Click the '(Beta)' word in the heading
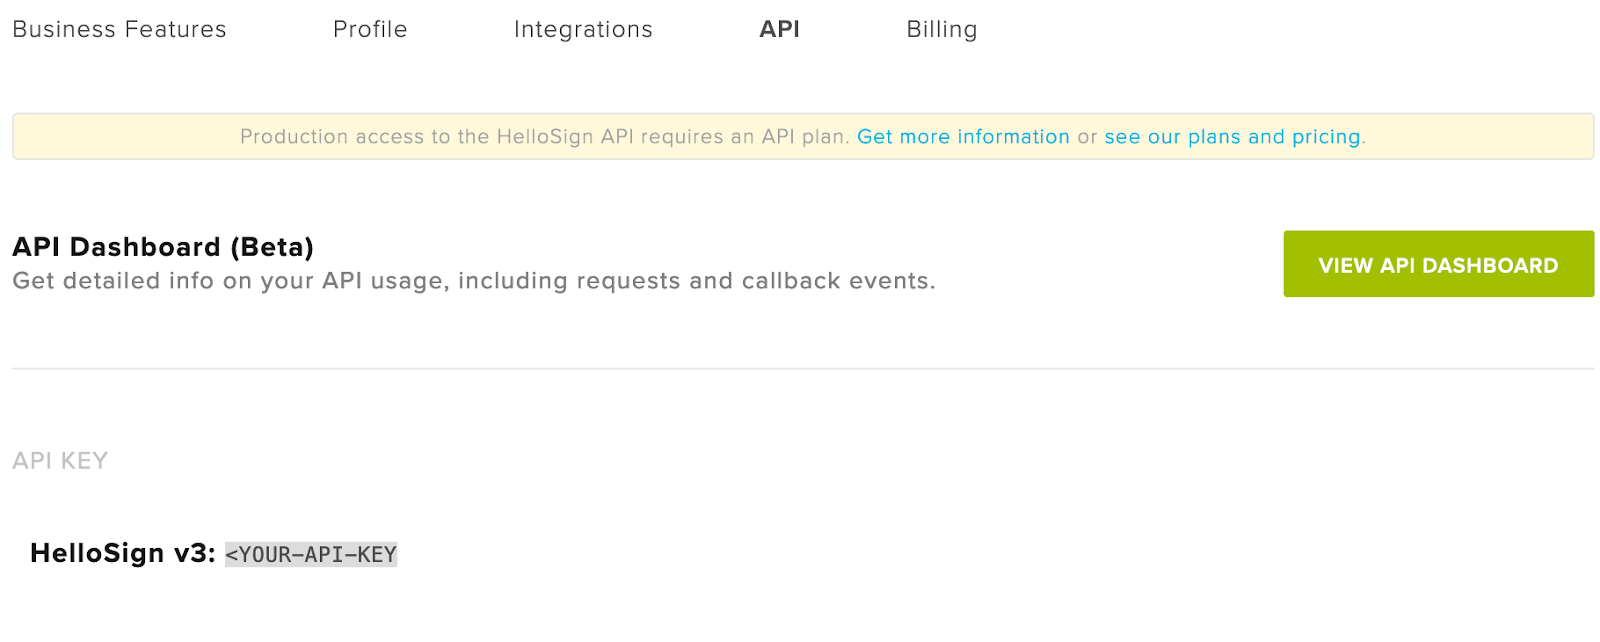The height and width of the screenshot is (642, 1600). pos(272,247)
